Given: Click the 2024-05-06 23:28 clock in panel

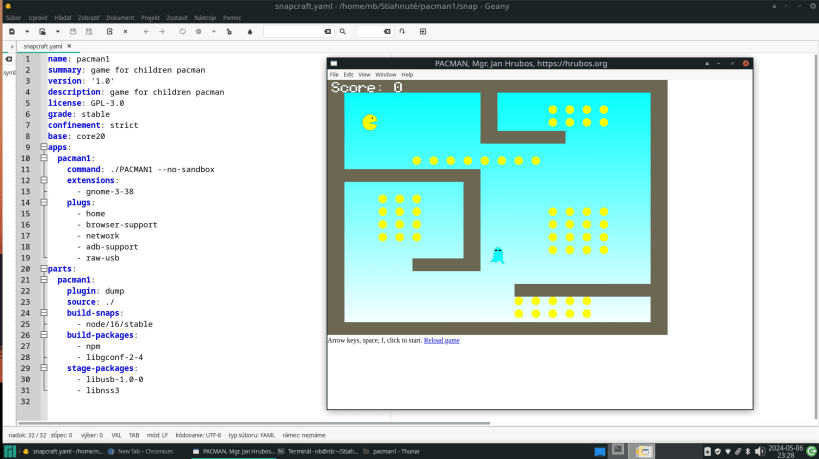Looking at the screenshot, I should point(786,452).
